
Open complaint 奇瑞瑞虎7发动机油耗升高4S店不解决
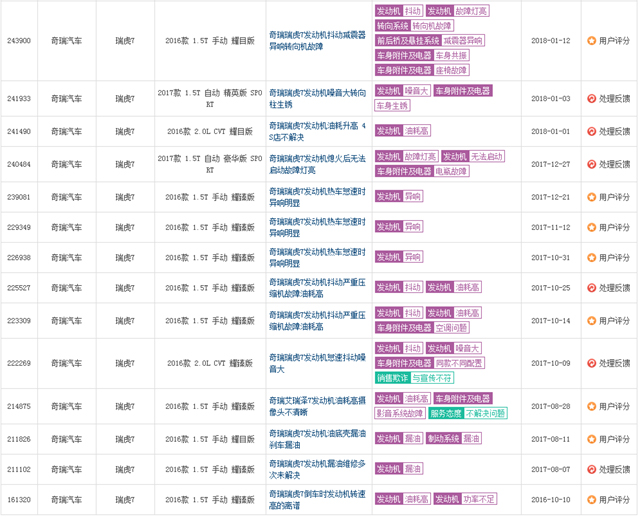(x=317, y=131)
